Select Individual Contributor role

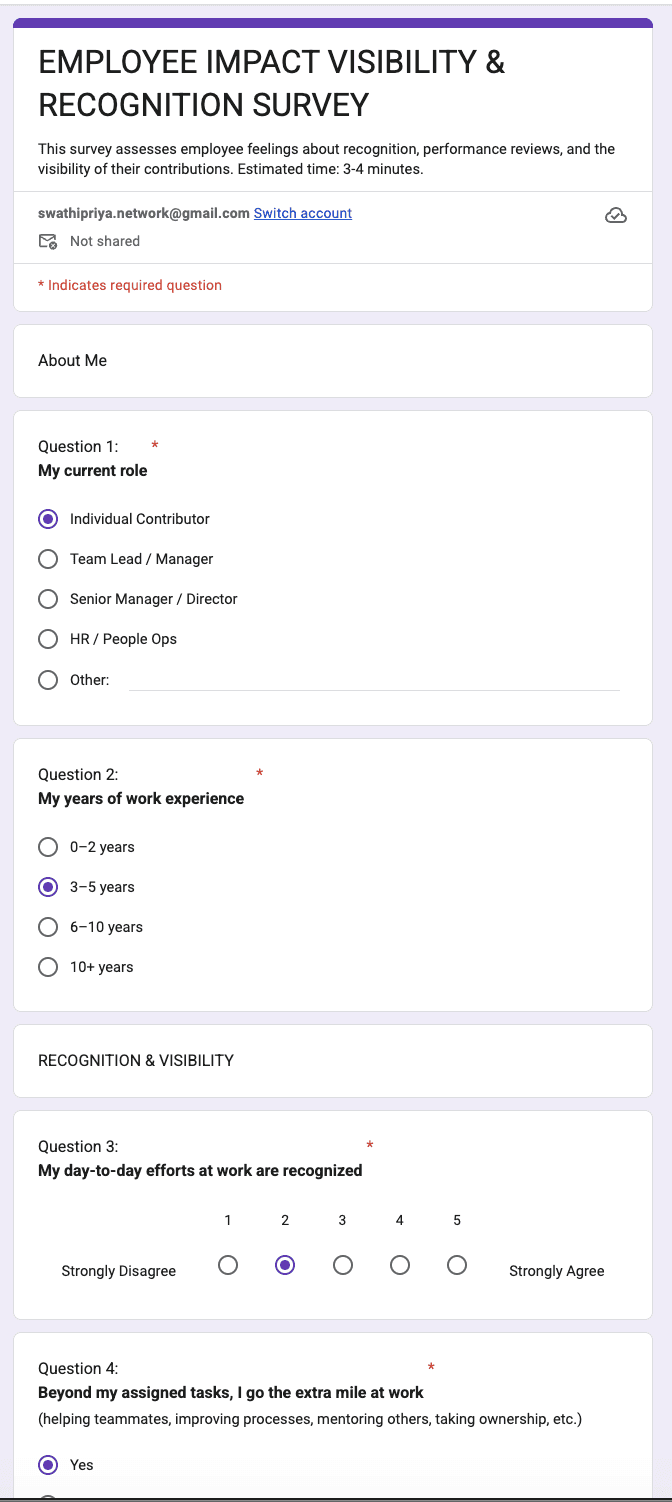(48, 519)
